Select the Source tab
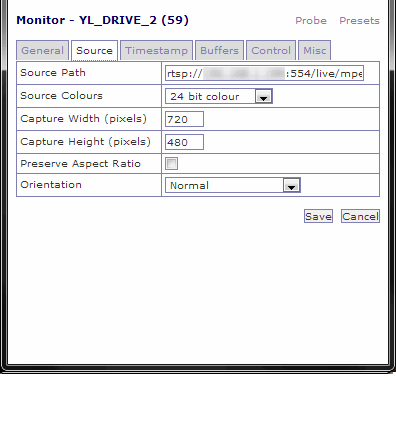The width and height of the screenshot is (396, 428). (x=94, y=50)
